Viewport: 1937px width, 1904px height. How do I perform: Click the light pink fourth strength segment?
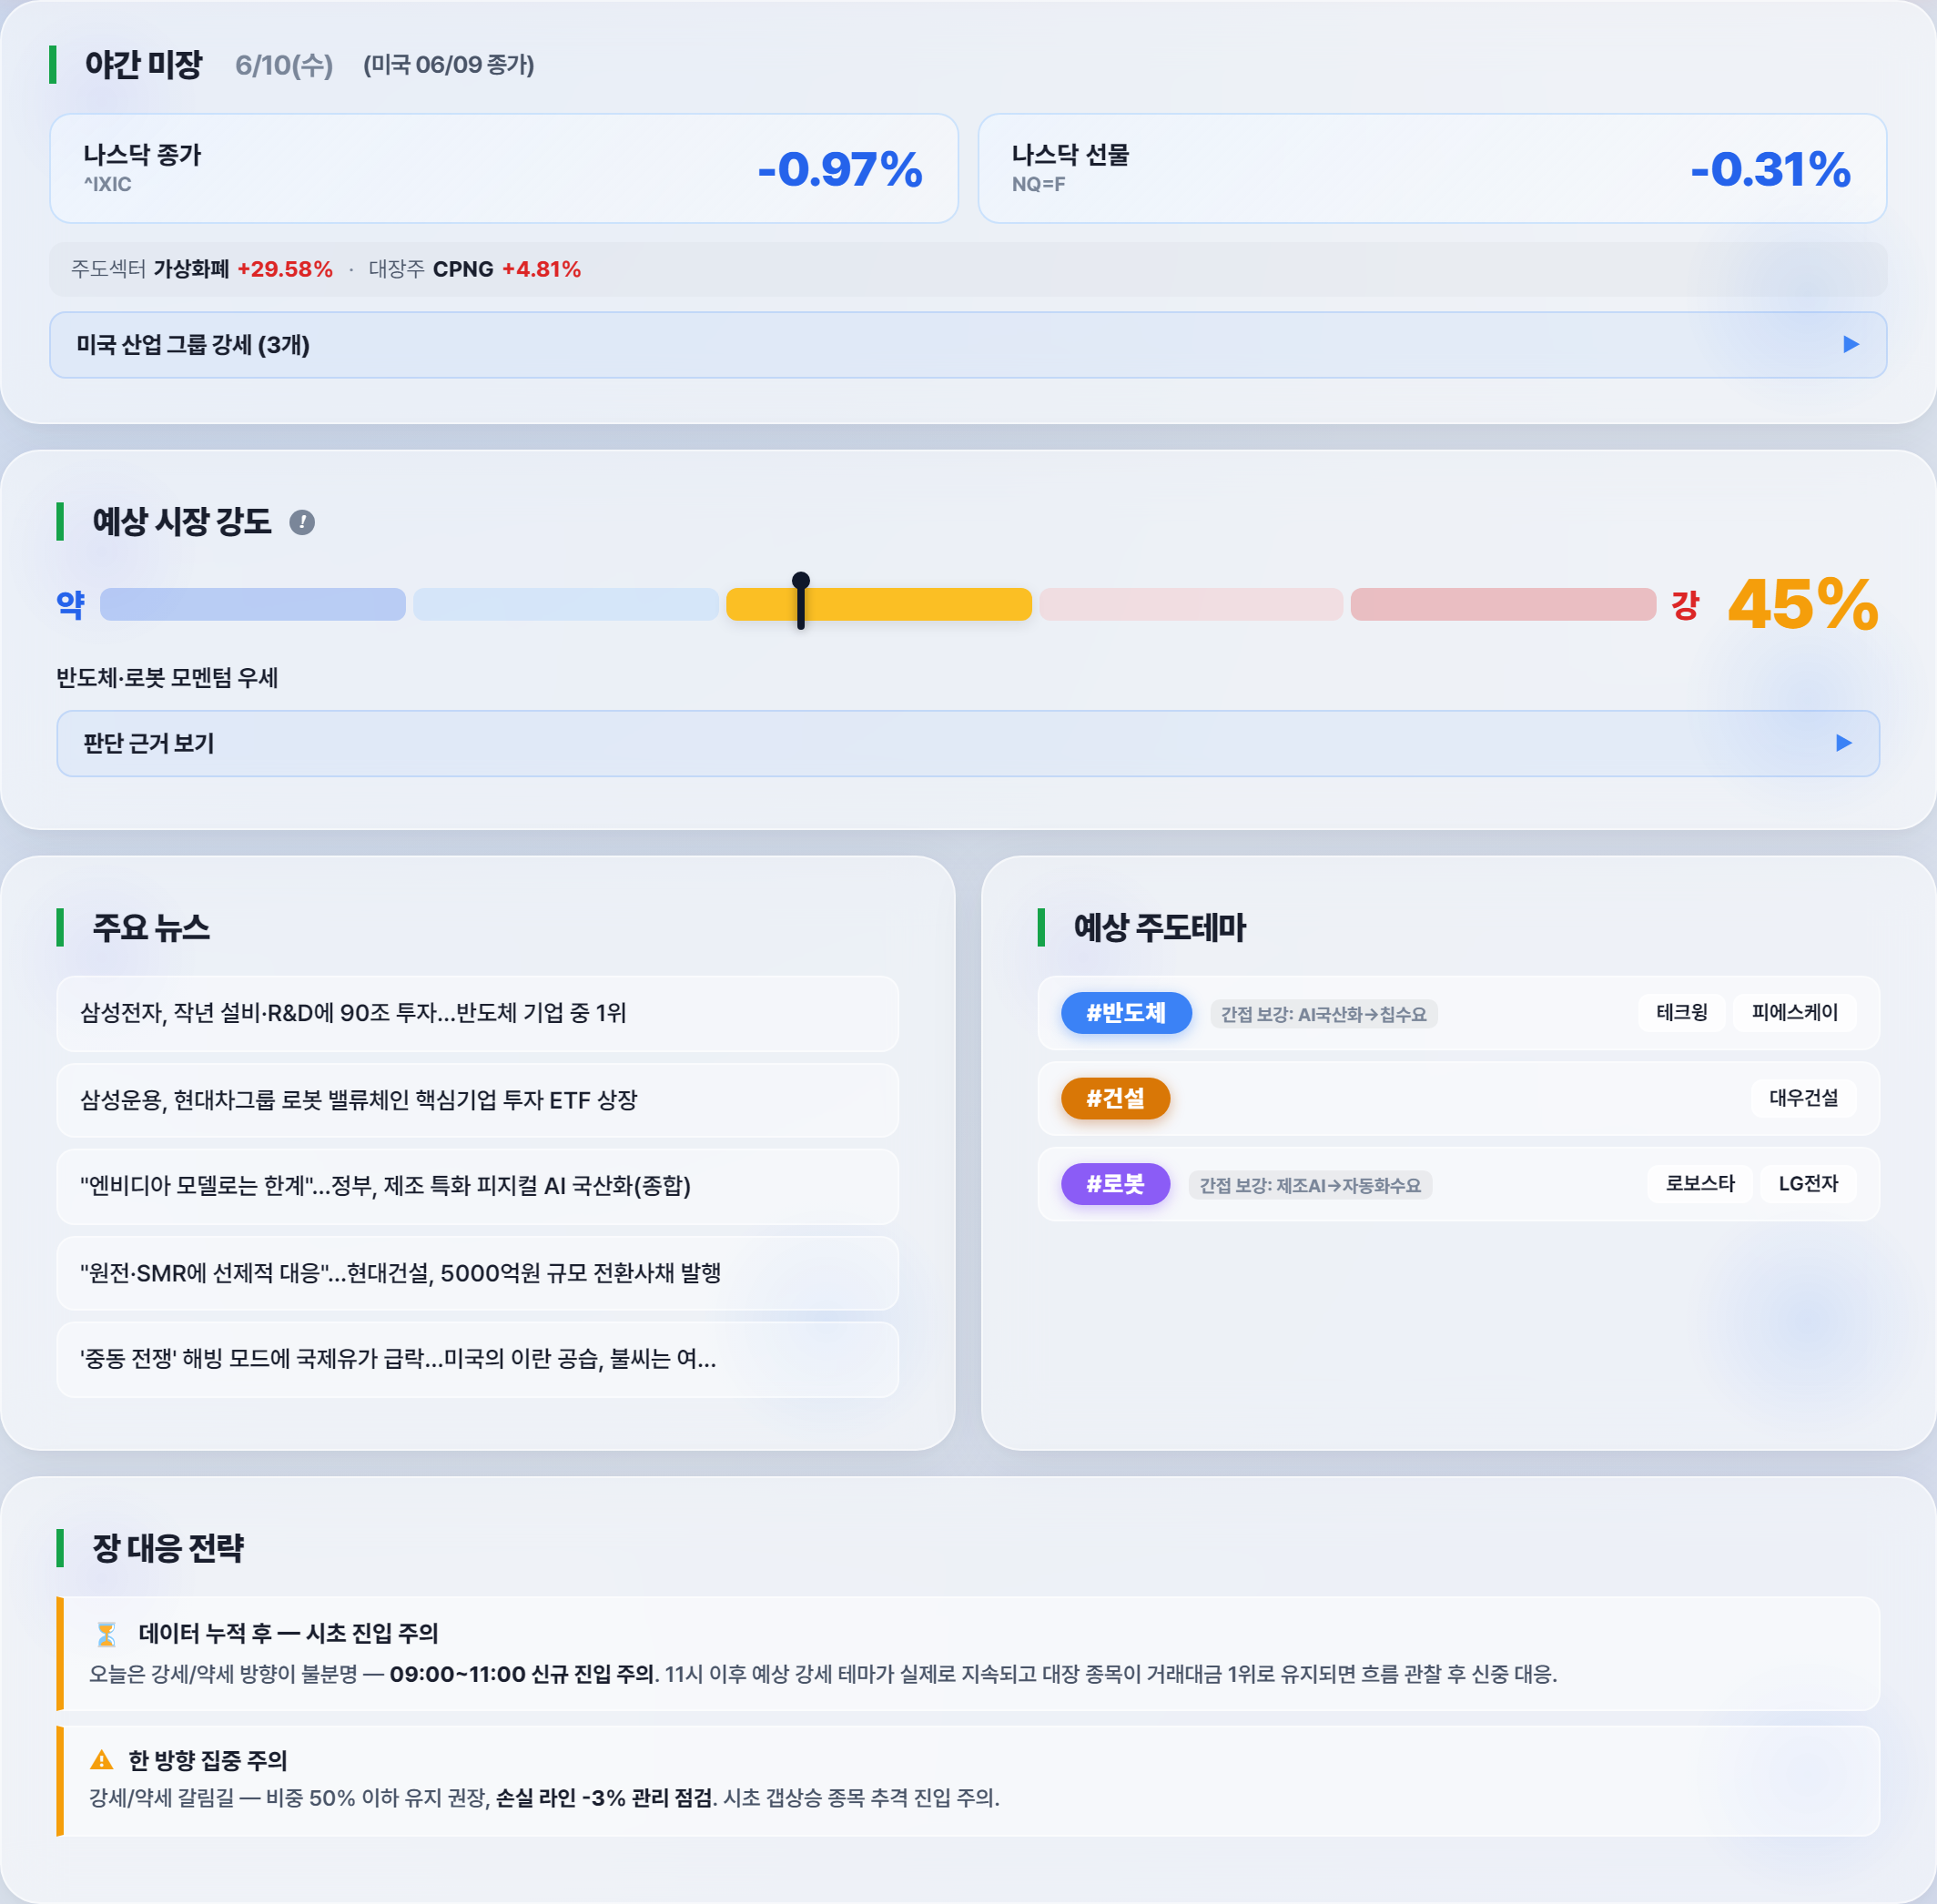point(1191,604)
